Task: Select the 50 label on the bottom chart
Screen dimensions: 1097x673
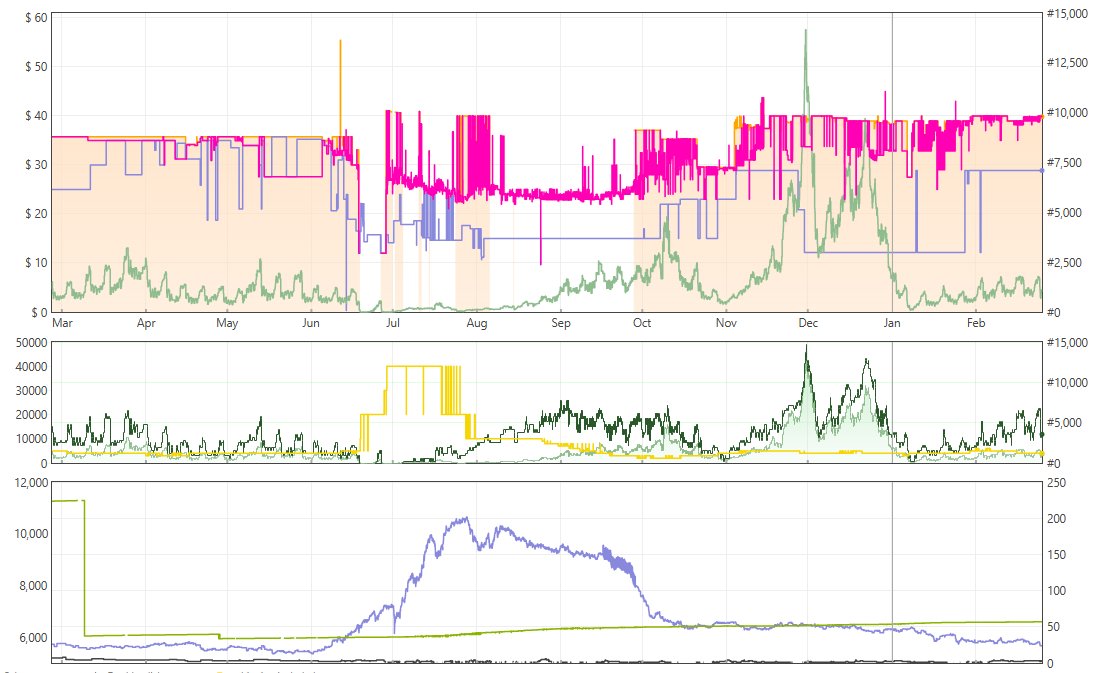Action: pos(1054,627)
